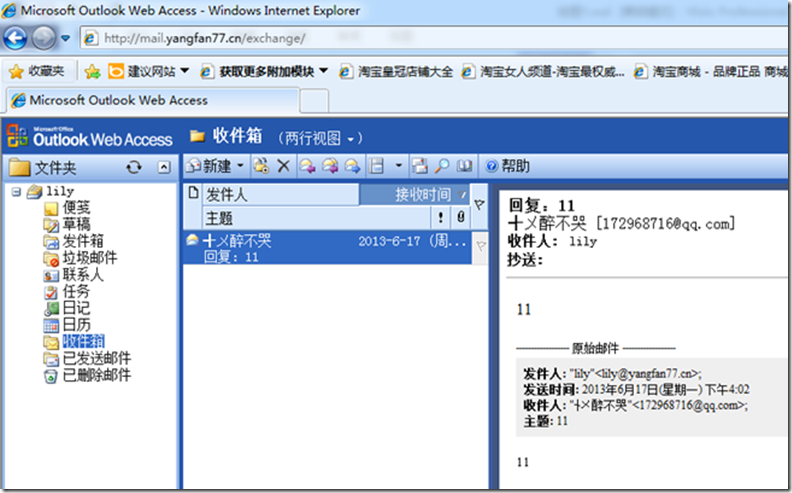Click the flag column header icon

click(x=479, y=205)
